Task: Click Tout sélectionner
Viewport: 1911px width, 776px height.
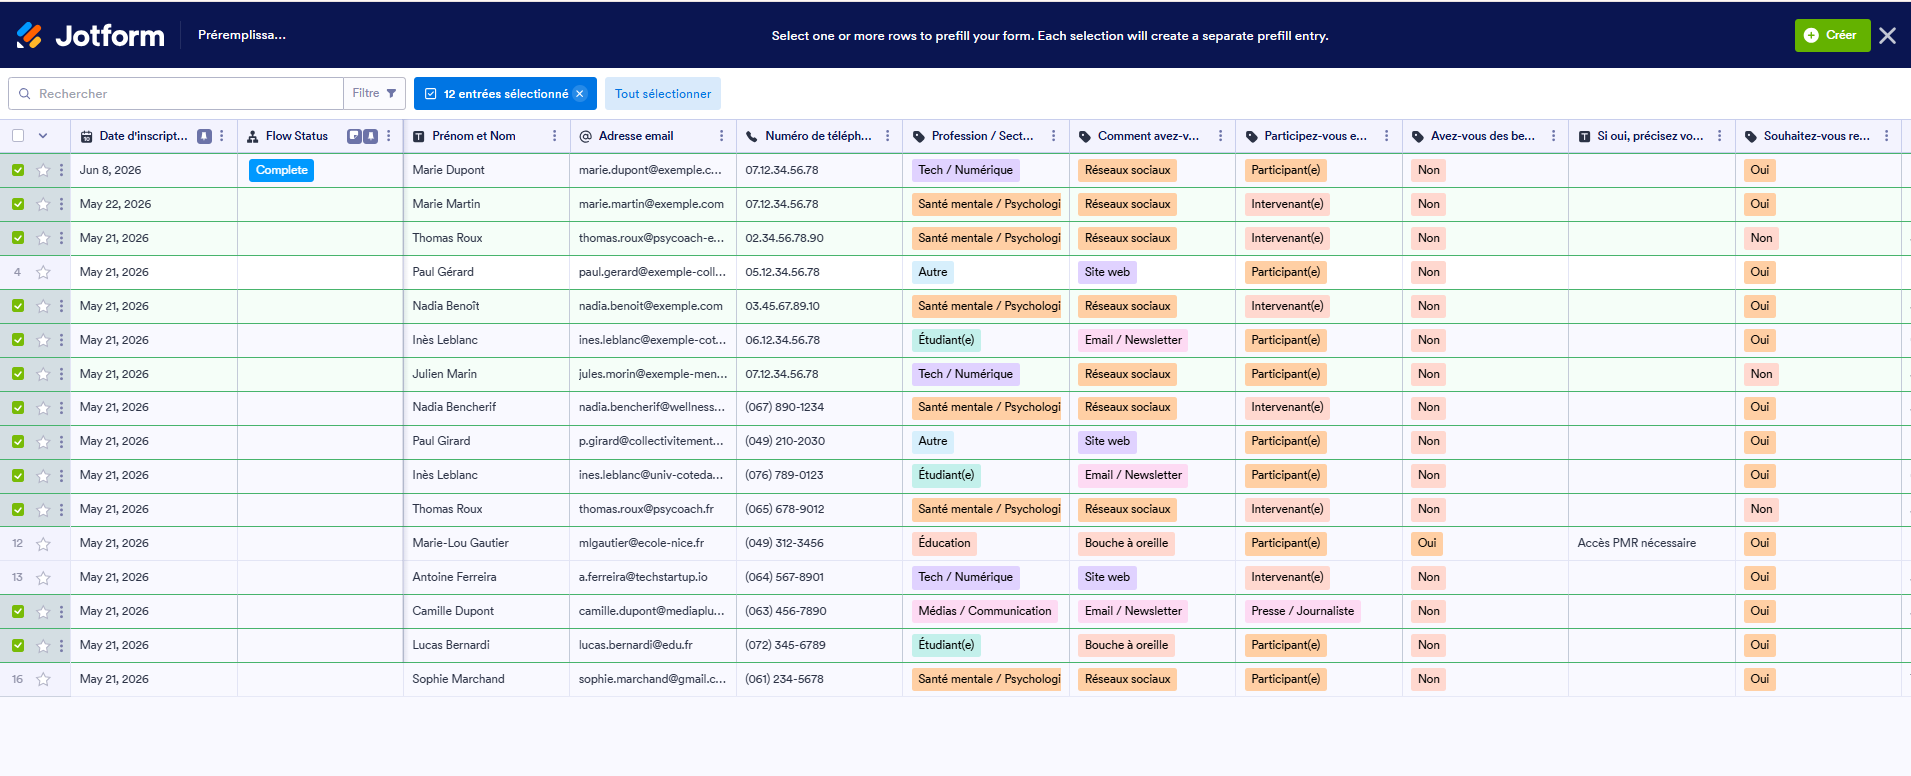Action: tap(663, 94)
